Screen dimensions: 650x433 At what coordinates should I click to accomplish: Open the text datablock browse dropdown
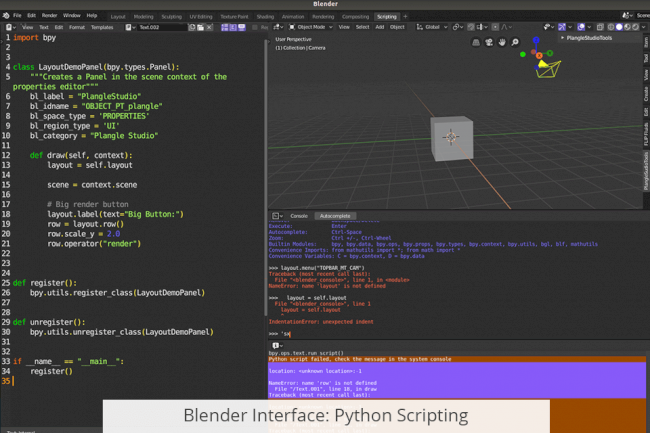(x=130, y=27)
